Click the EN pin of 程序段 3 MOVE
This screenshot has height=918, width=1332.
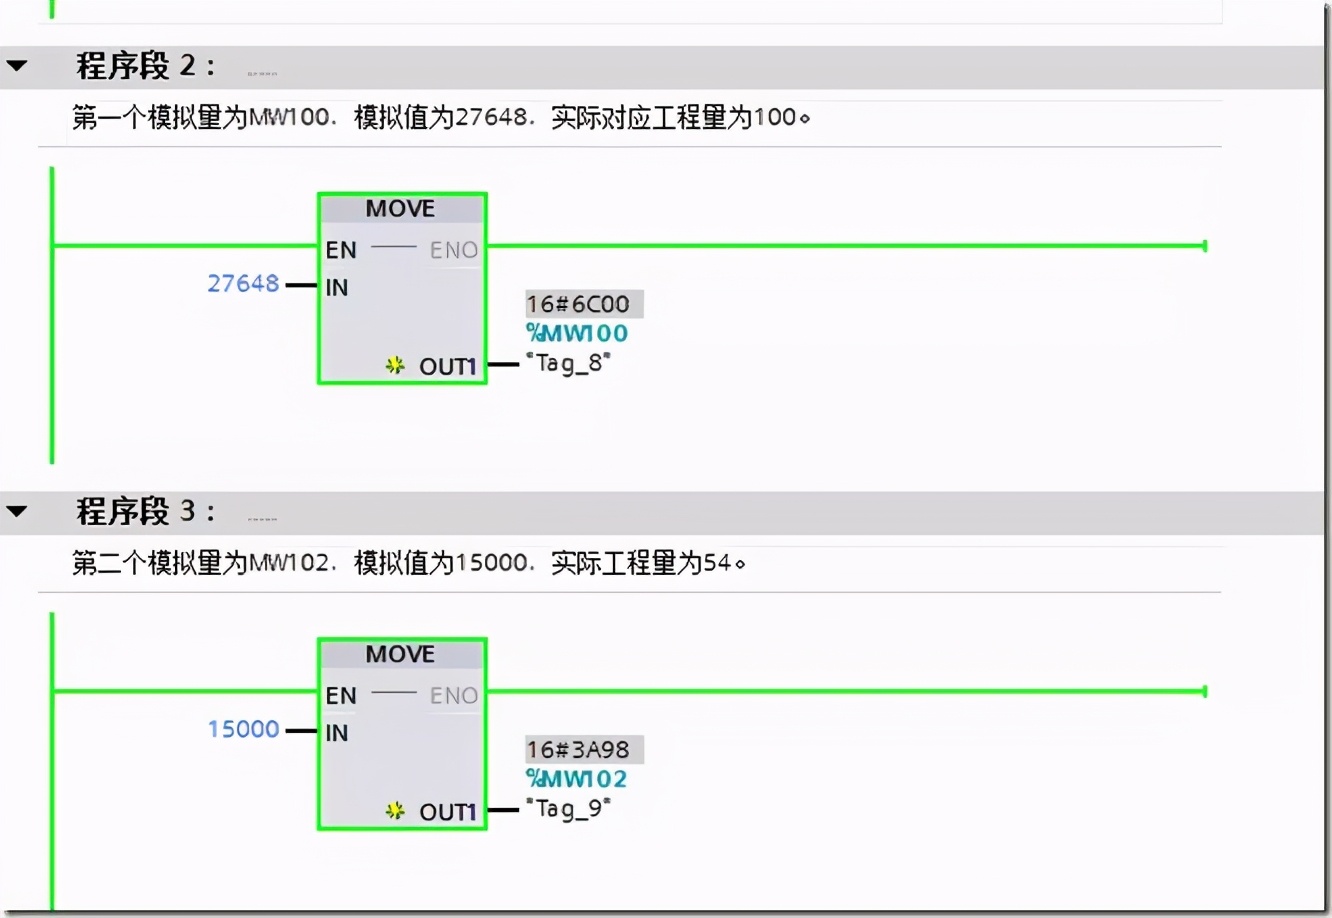(x=341, y=696)
